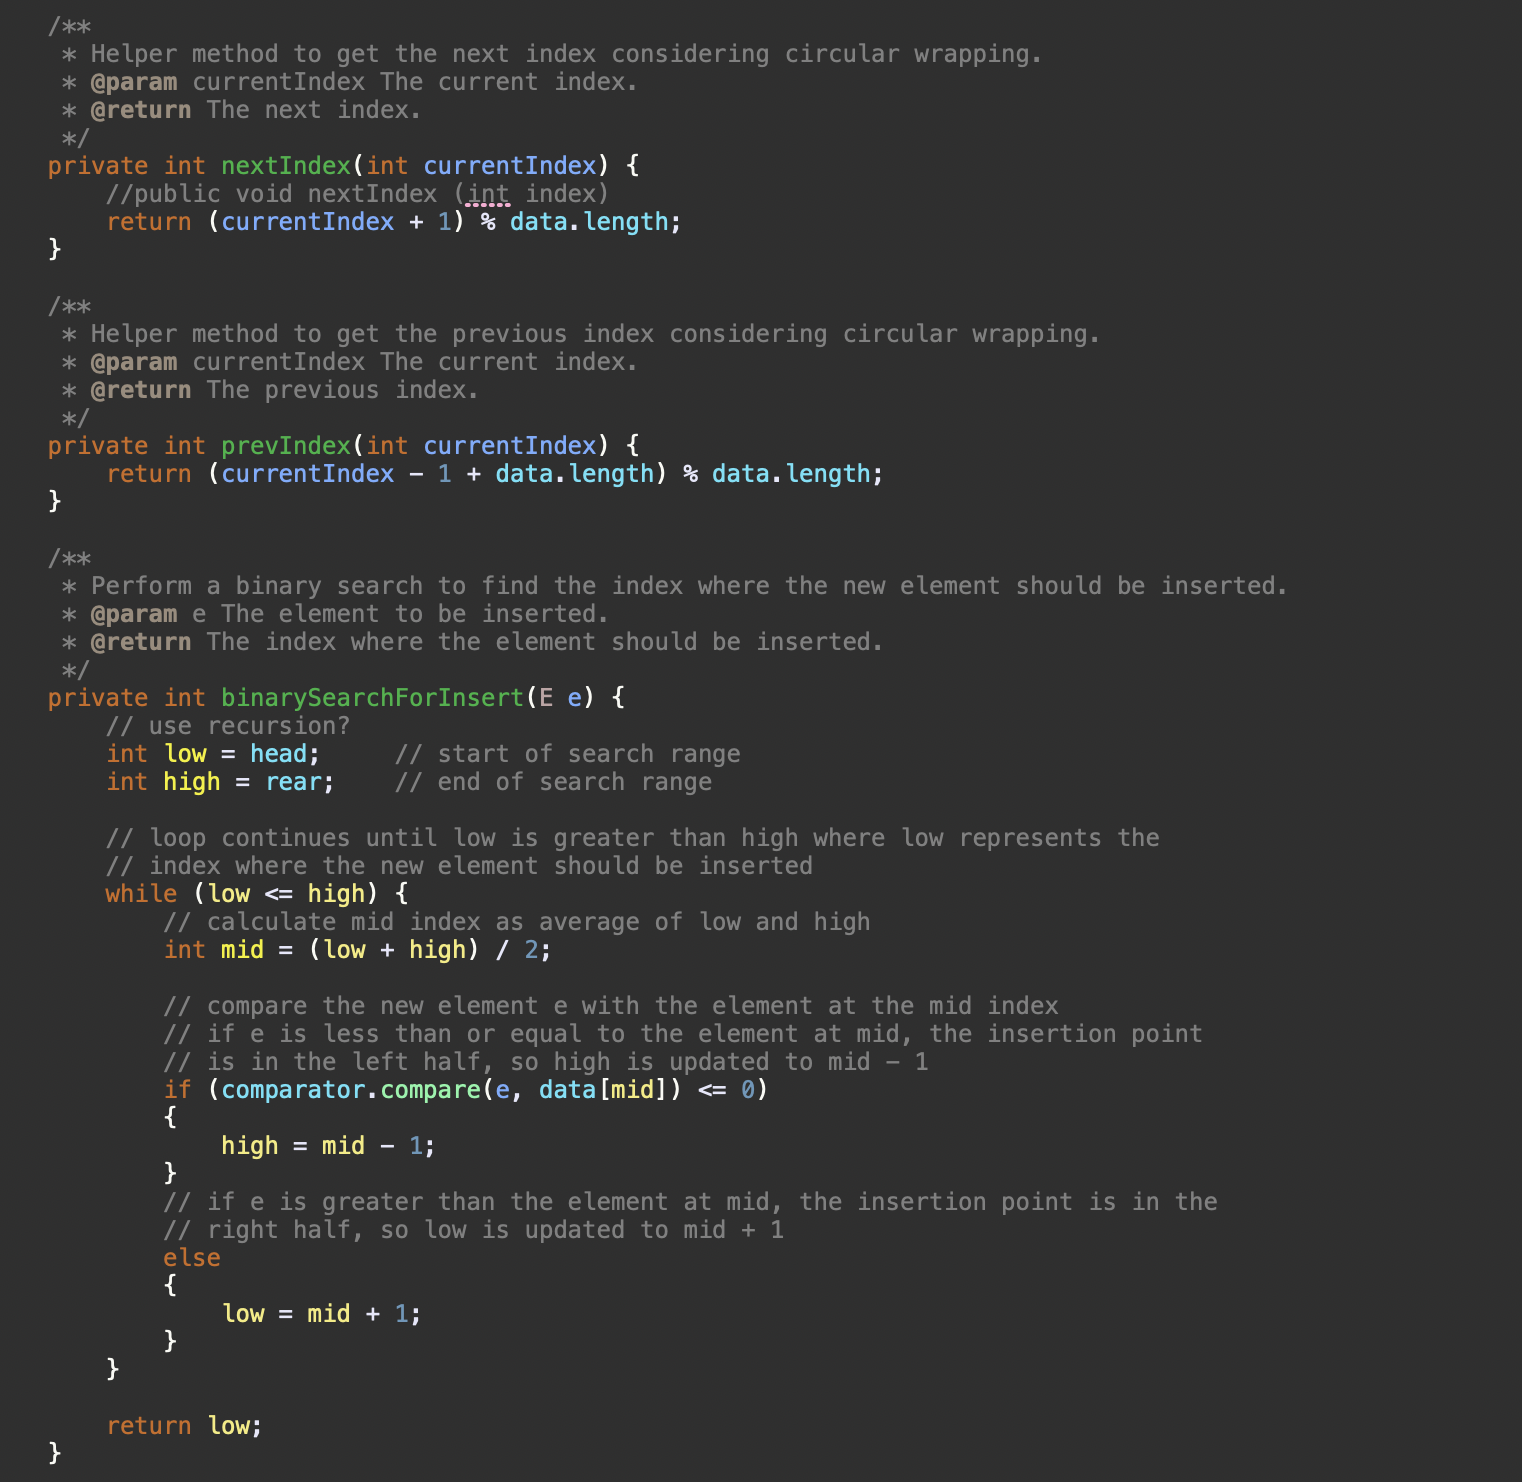Click the return low statement

[185, 1425]
